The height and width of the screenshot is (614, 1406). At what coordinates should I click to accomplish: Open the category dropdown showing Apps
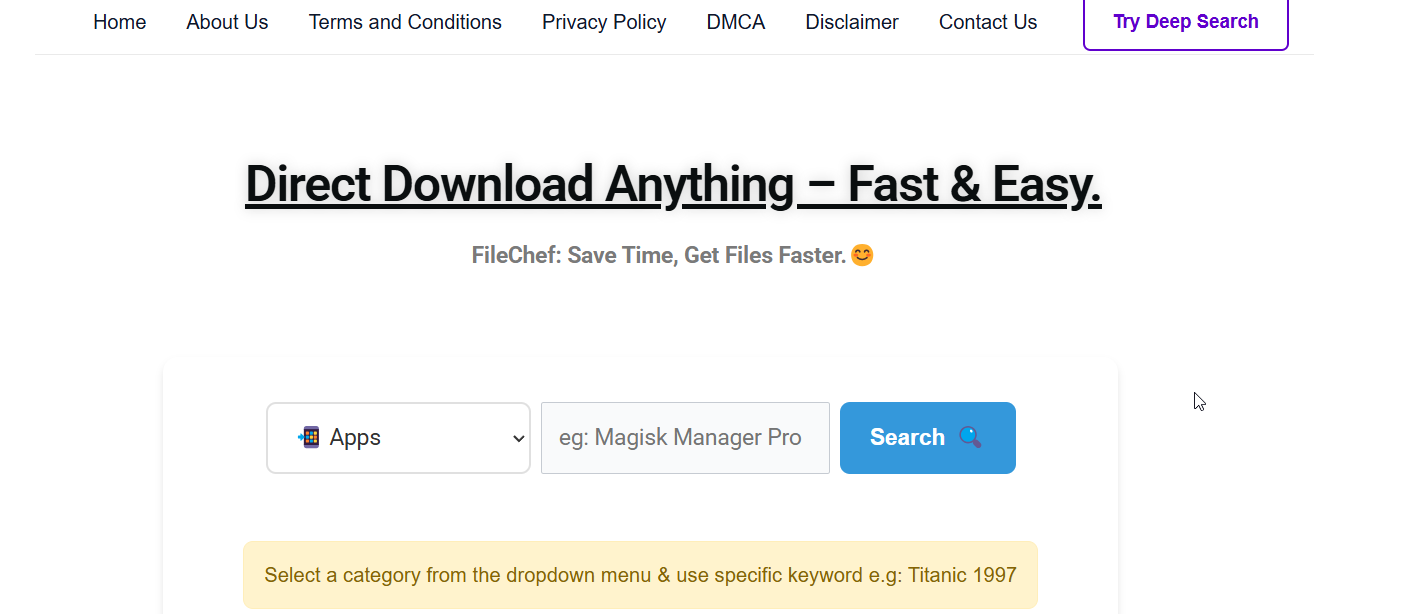398,437
